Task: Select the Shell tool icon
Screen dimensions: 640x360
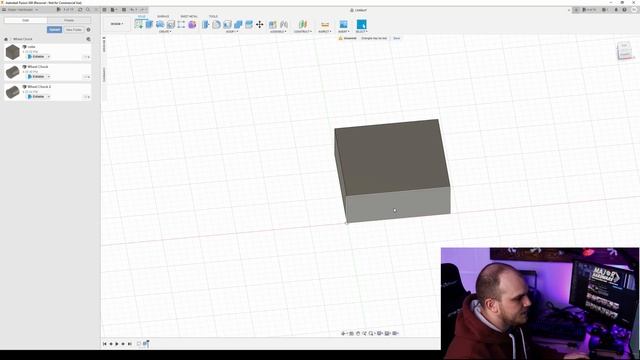Action: 227,24
